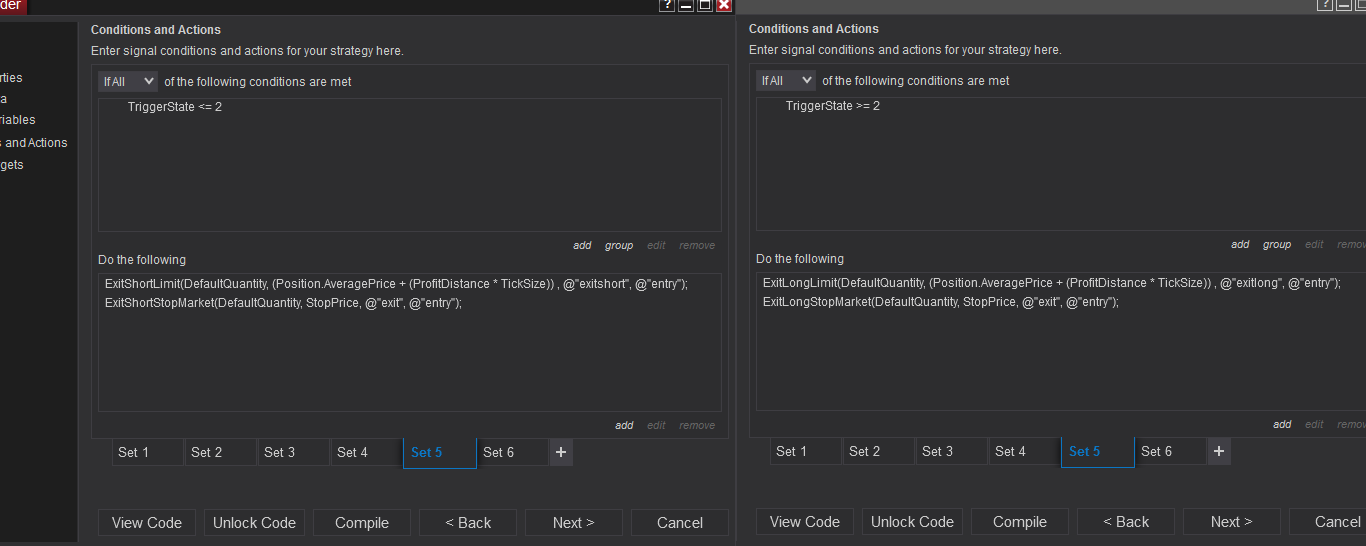Switch to Set 1 tab in right window

click(806, 451)
